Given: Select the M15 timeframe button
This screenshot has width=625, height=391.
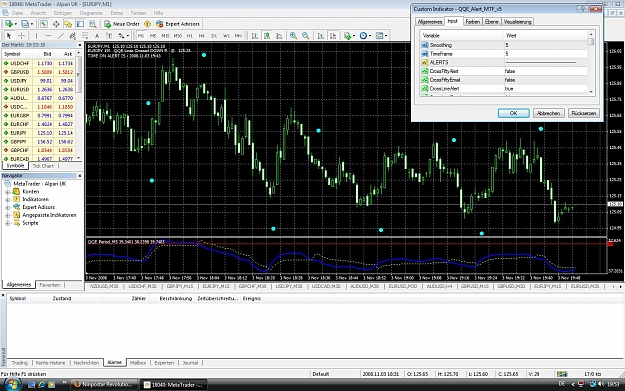Looking at the screenshot, I should coord(165,36).
